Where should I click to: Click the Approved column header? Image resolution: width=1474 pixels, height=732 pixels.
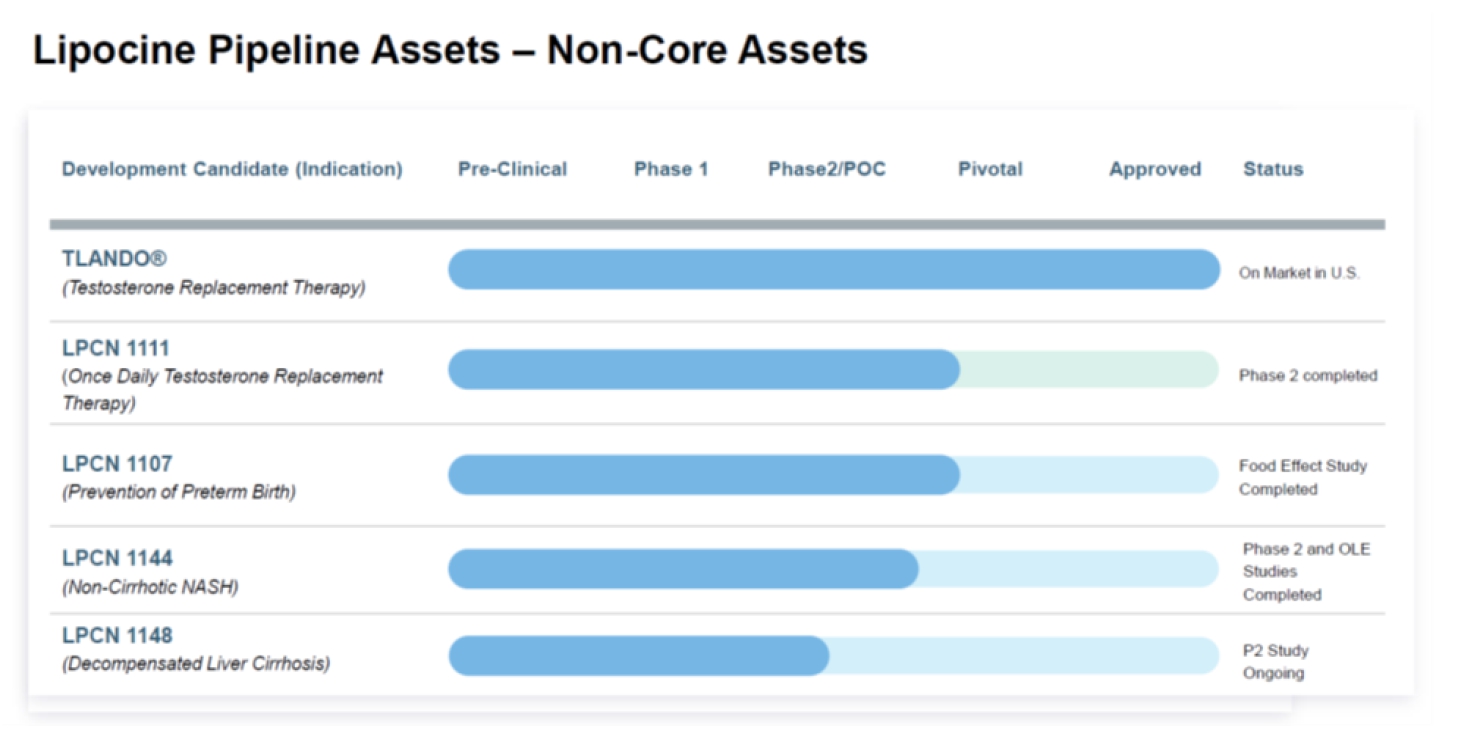[1154, 169]
